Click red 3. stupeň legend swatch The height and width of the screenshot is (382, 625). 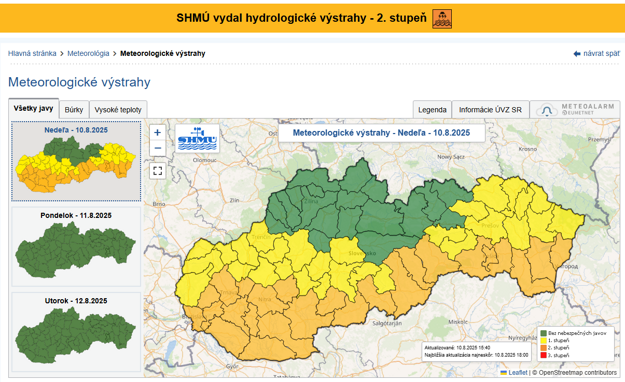543,355
